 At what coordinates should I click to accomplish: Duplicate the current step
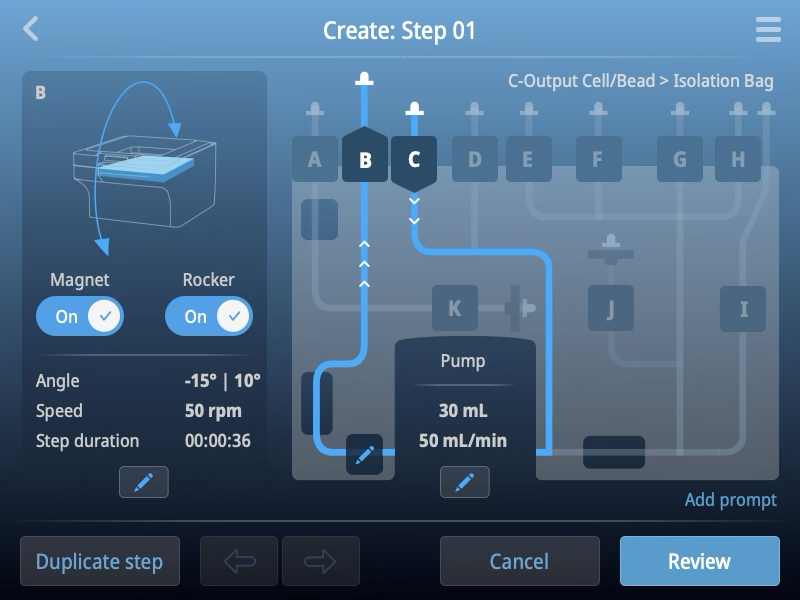[x=99, y=561]
